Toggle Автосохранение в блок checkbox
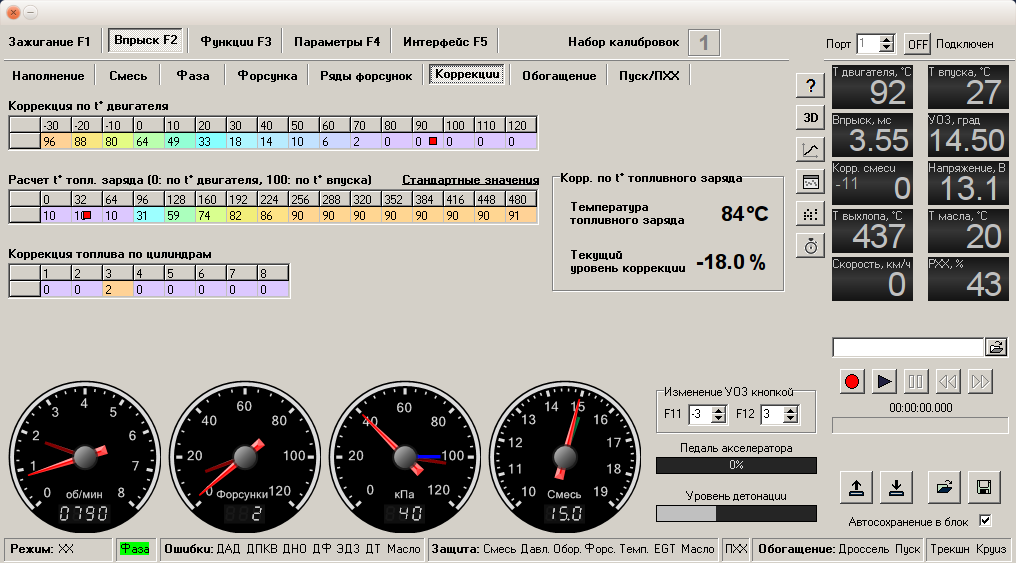The width and height of the screenshot is (1016, 563). coord(986,520)
